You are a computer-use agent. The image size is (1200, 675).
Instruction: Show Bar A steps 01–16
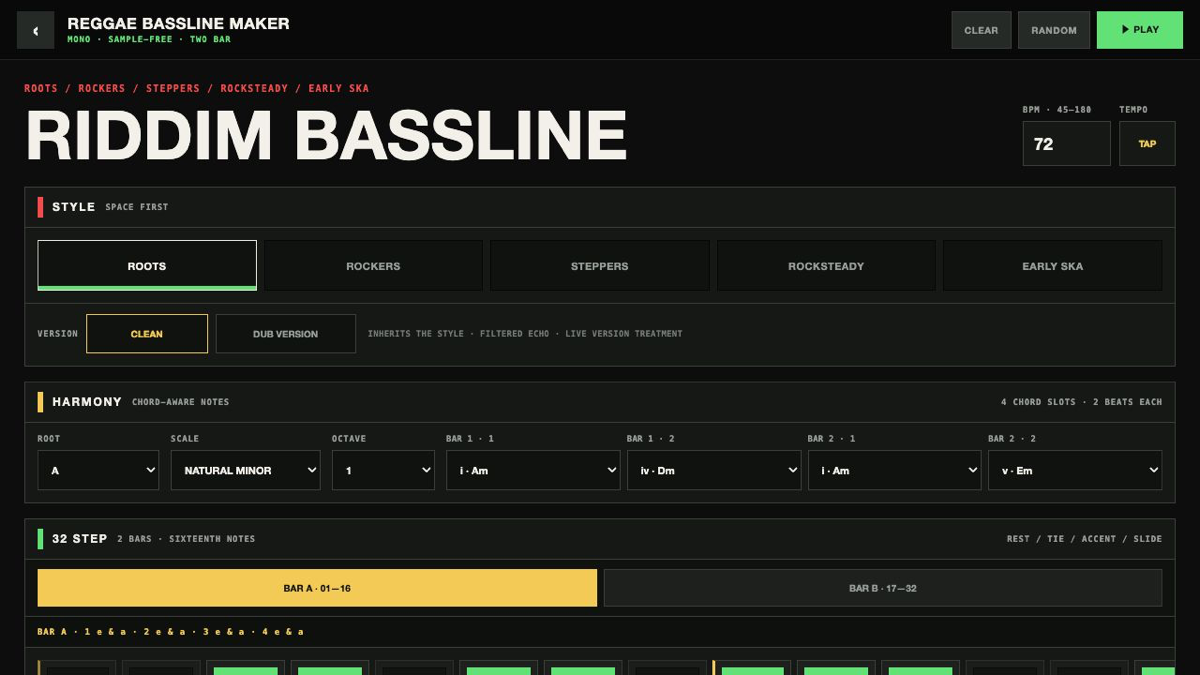317,588
